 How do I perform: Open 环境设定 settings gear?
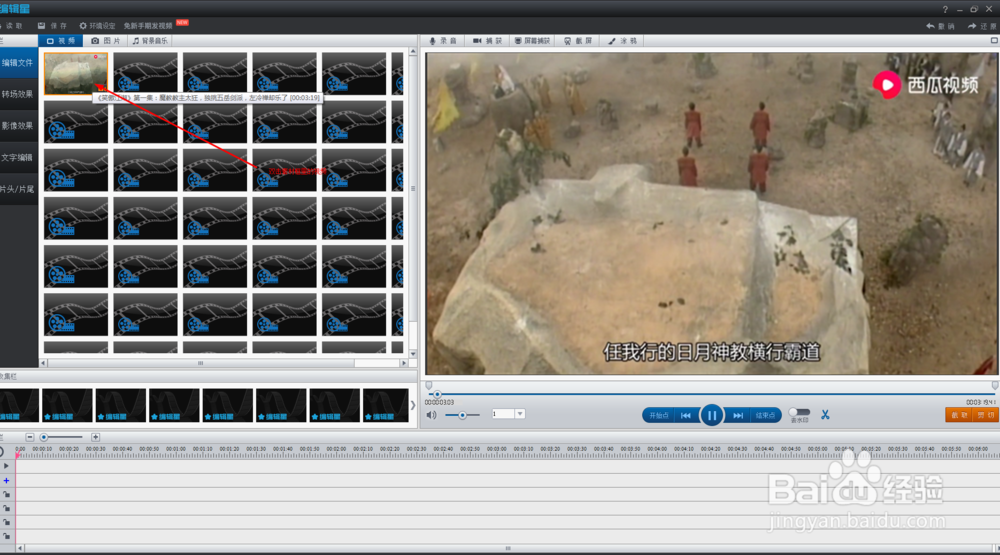(x=97, y=26)
